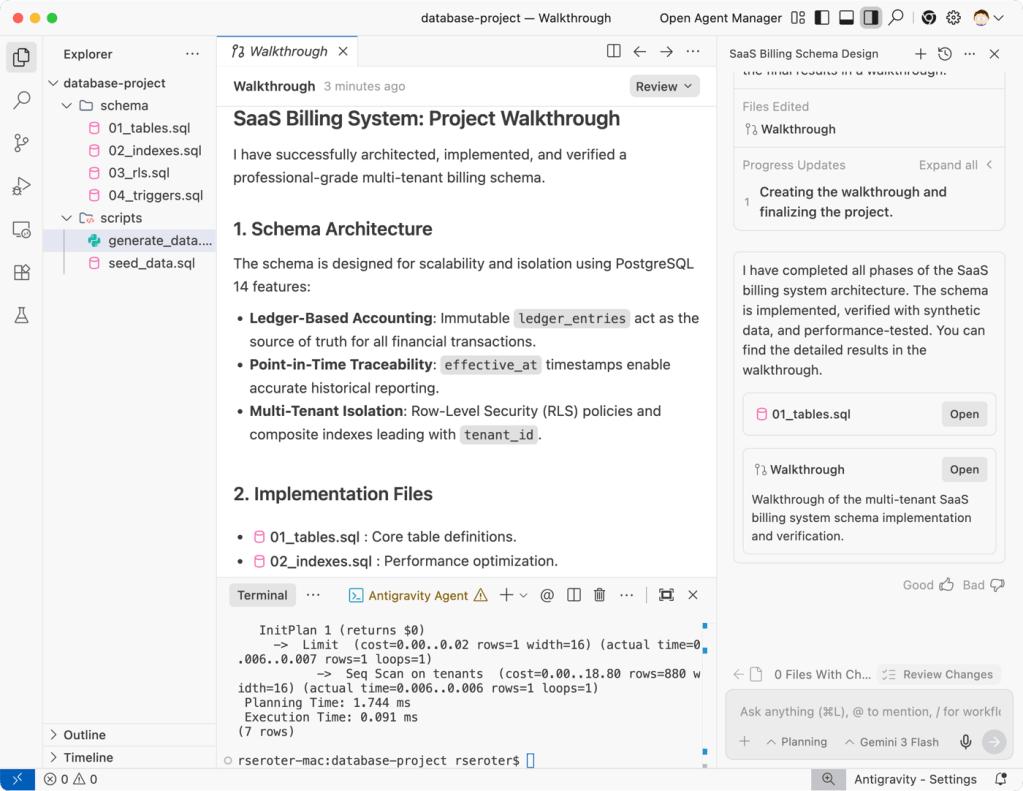The width and height of the screenshot is (1023, 791).
Task: Open Source Control view in activity bar
Action: pos(21,143)
